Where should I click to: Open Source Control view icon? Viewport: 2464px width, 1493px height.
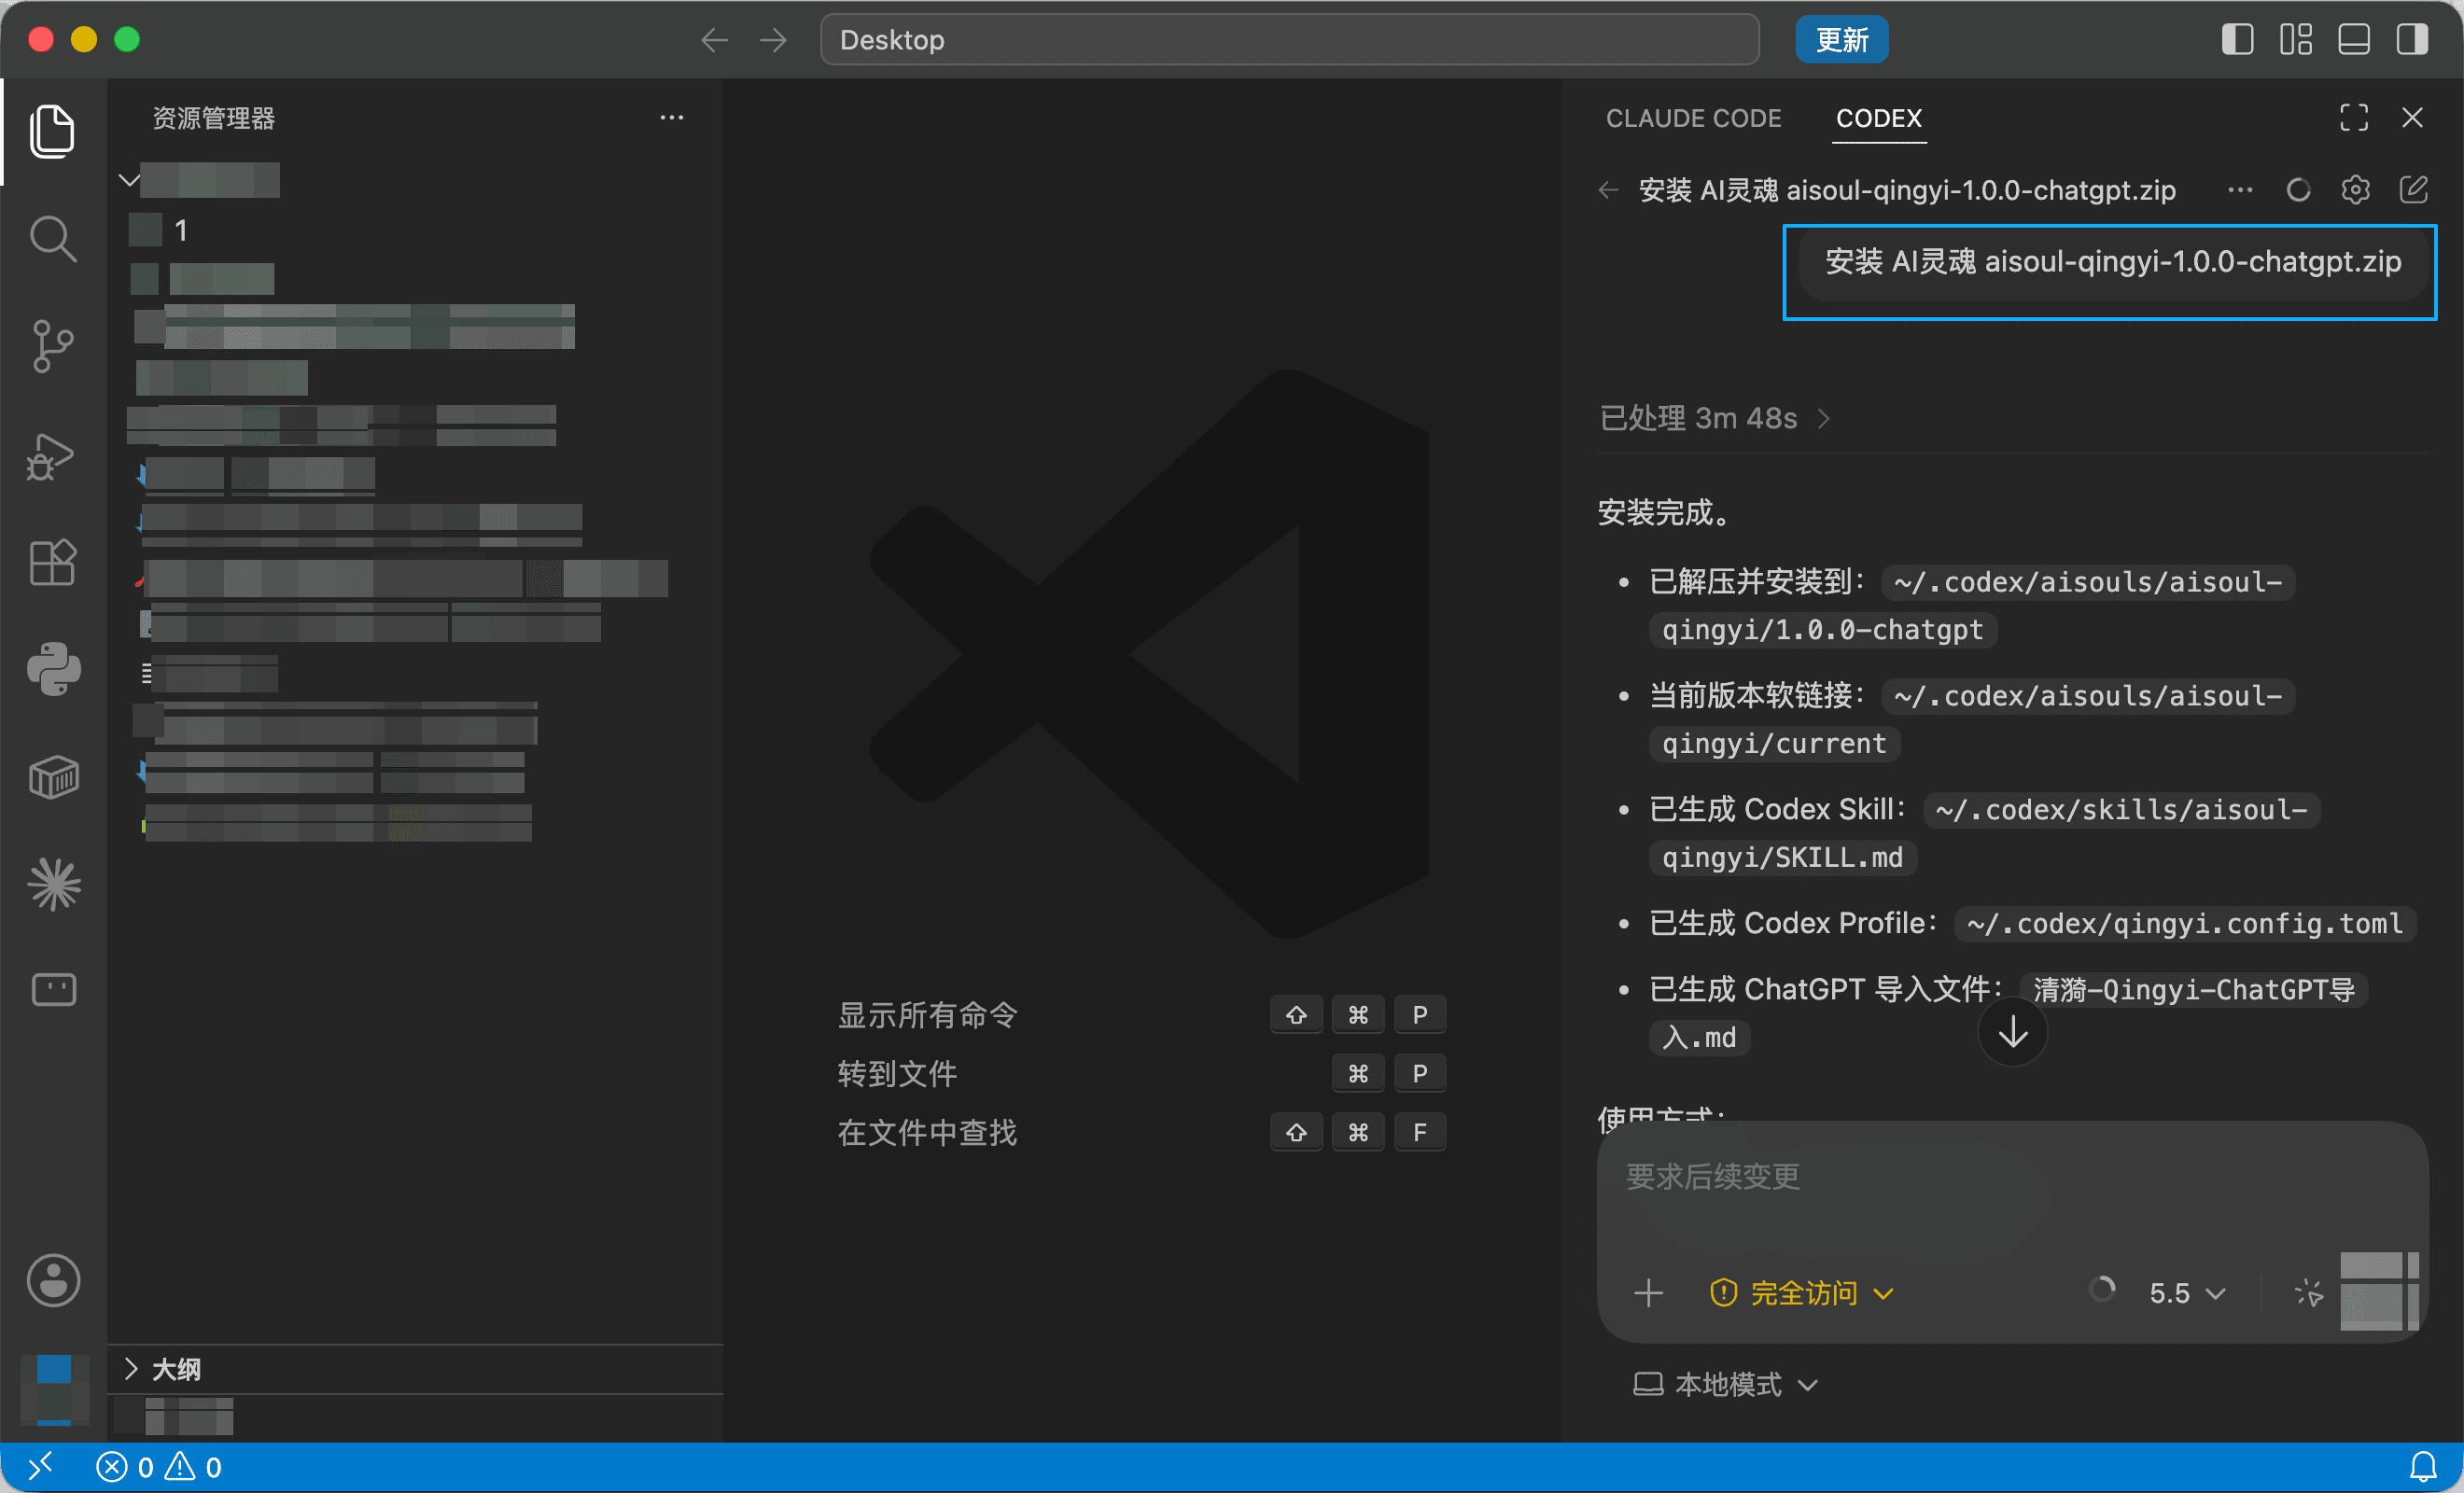(52, 346)
